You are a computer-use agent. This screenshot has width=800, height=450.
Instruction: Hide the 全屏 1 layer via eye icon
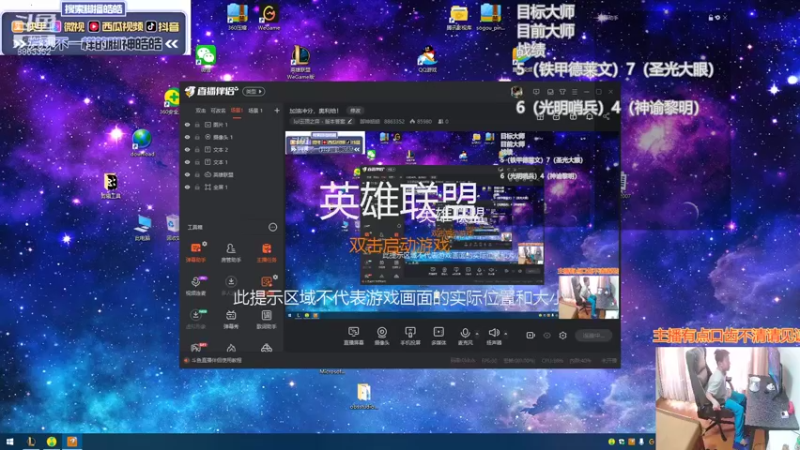click(x=187, y=187)
